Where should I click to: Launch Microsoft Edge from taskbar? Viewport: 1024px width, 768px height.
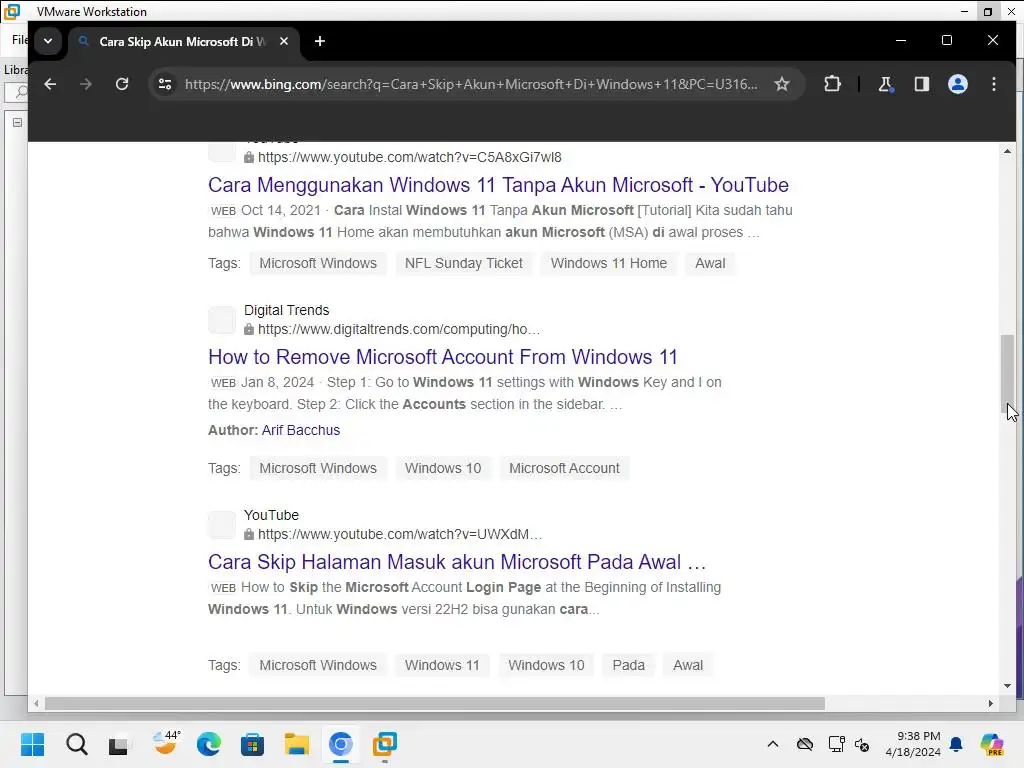208,744
